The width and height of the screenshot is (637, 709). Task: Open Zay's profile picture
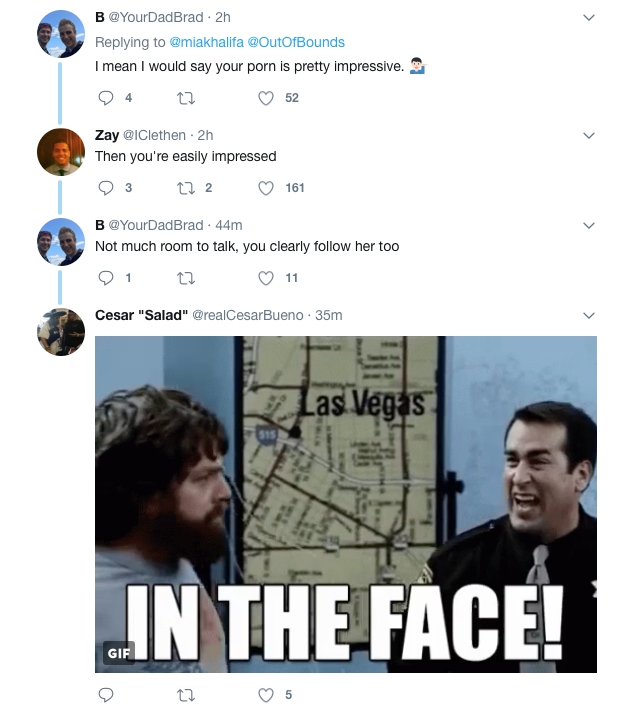60,152
